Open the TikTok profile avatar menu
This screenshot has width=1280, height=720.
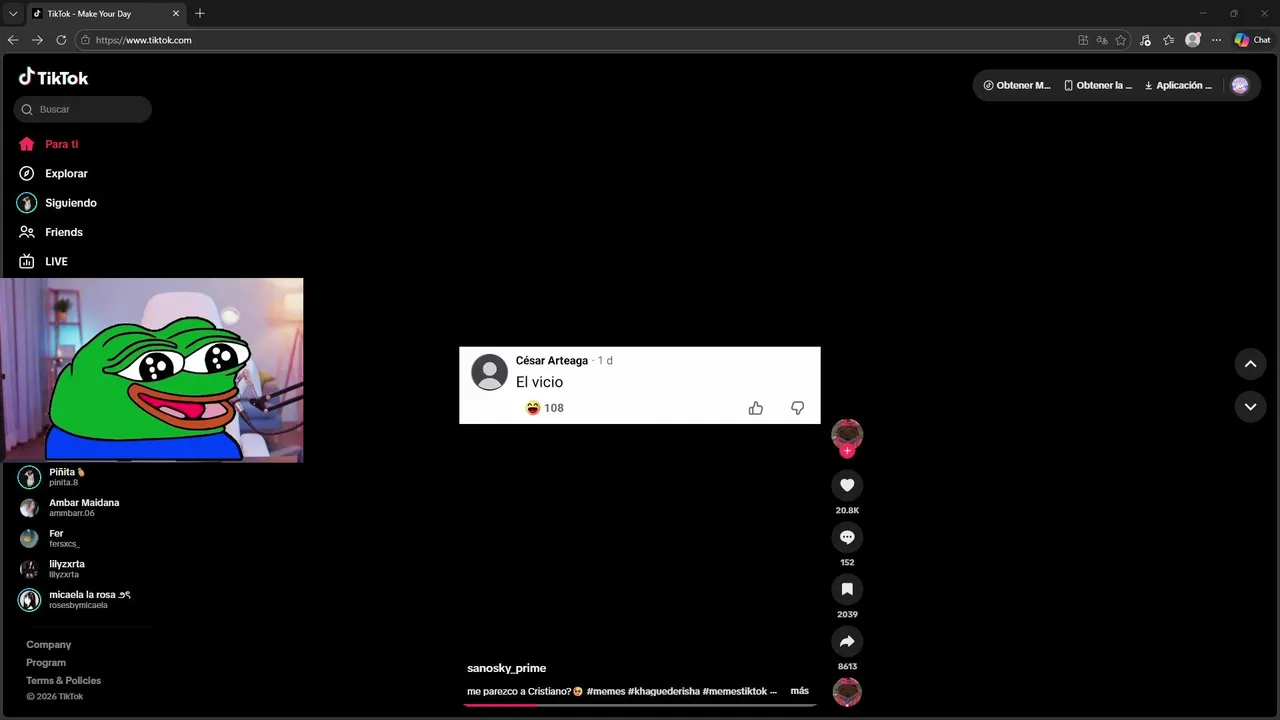1240,85
